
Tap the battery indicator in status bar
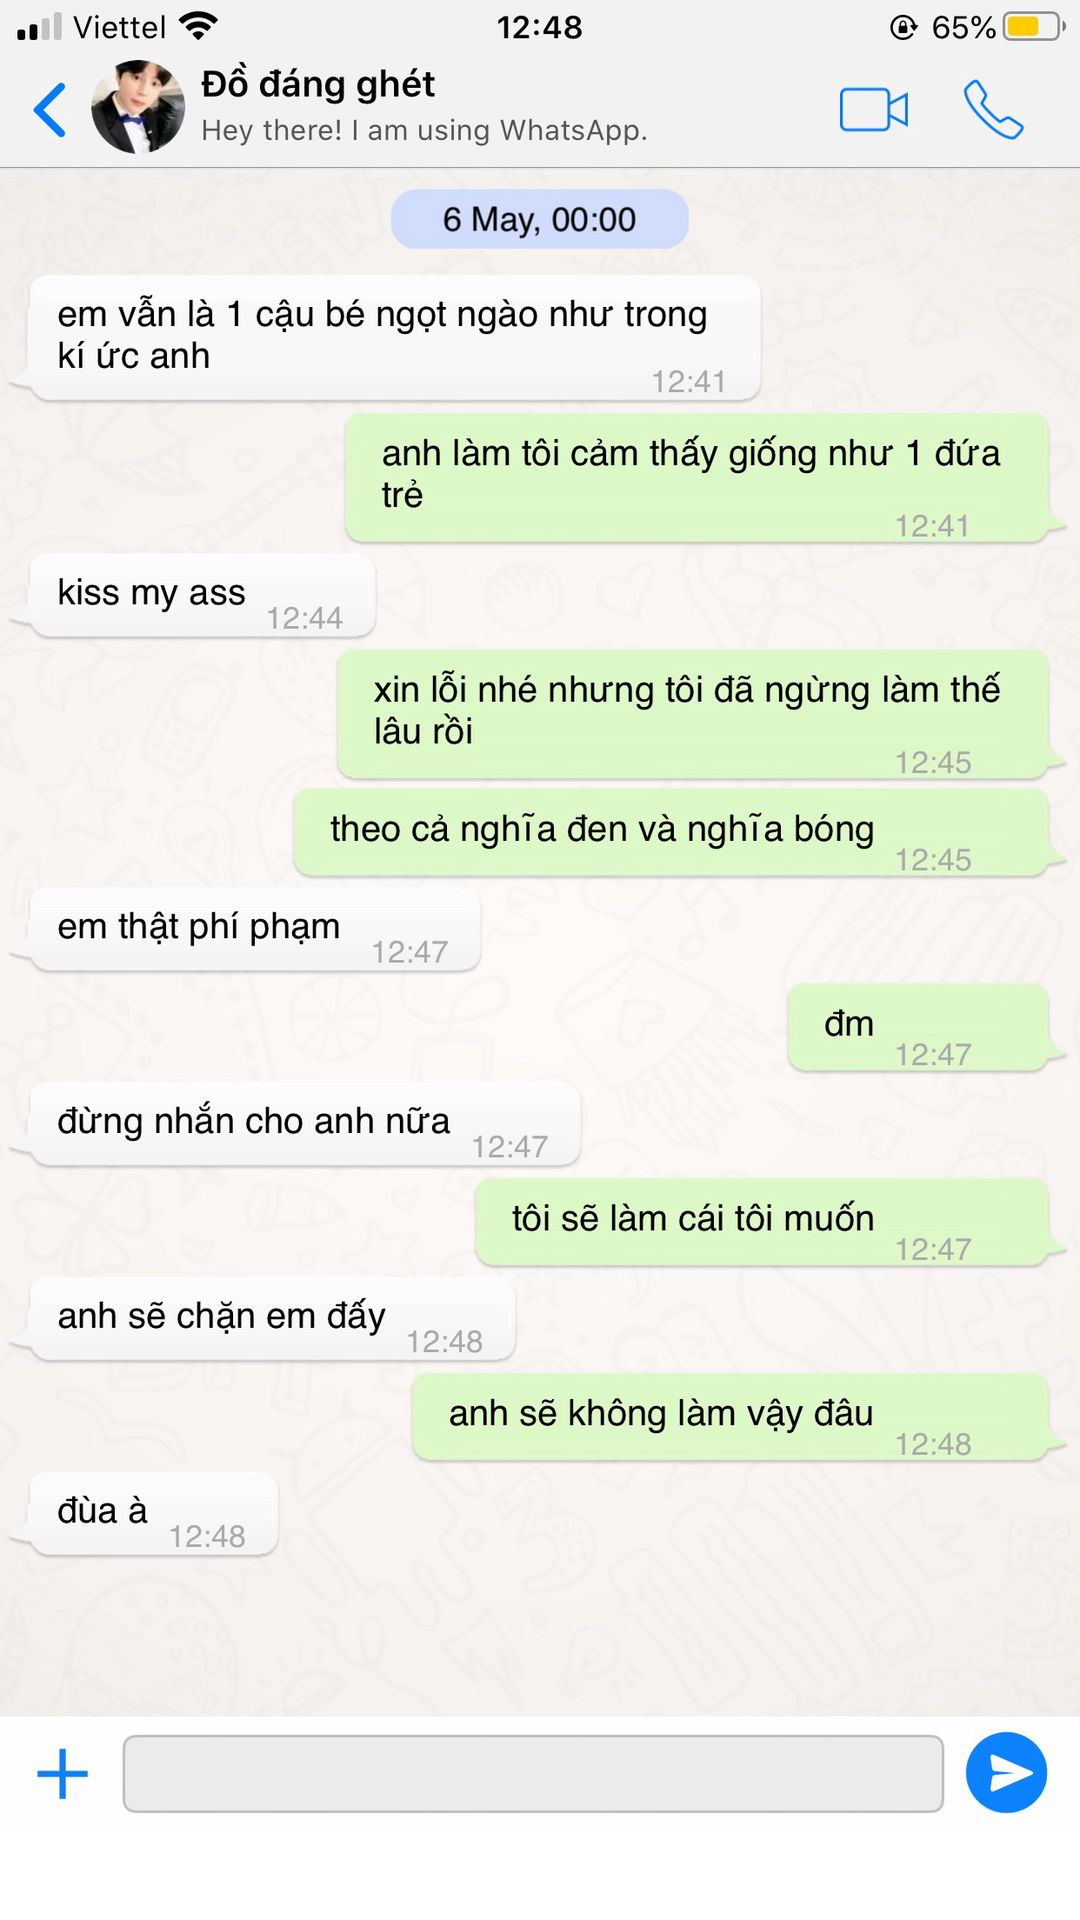tap(1034, 27)
